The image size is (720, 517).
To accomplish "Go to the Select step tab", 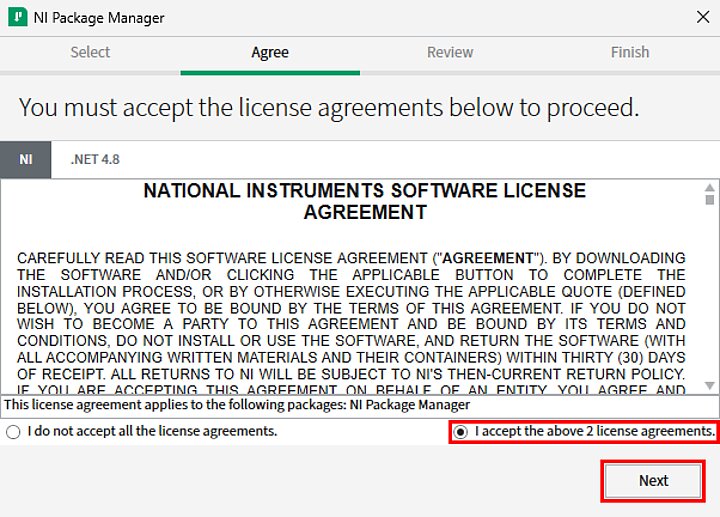I will coord(90,52).
